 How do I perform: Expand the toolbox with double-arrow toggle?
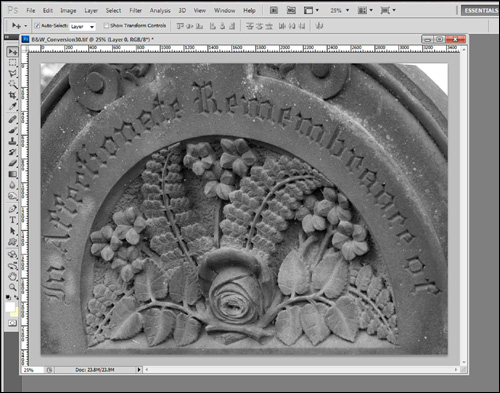(x=7, y=37)
